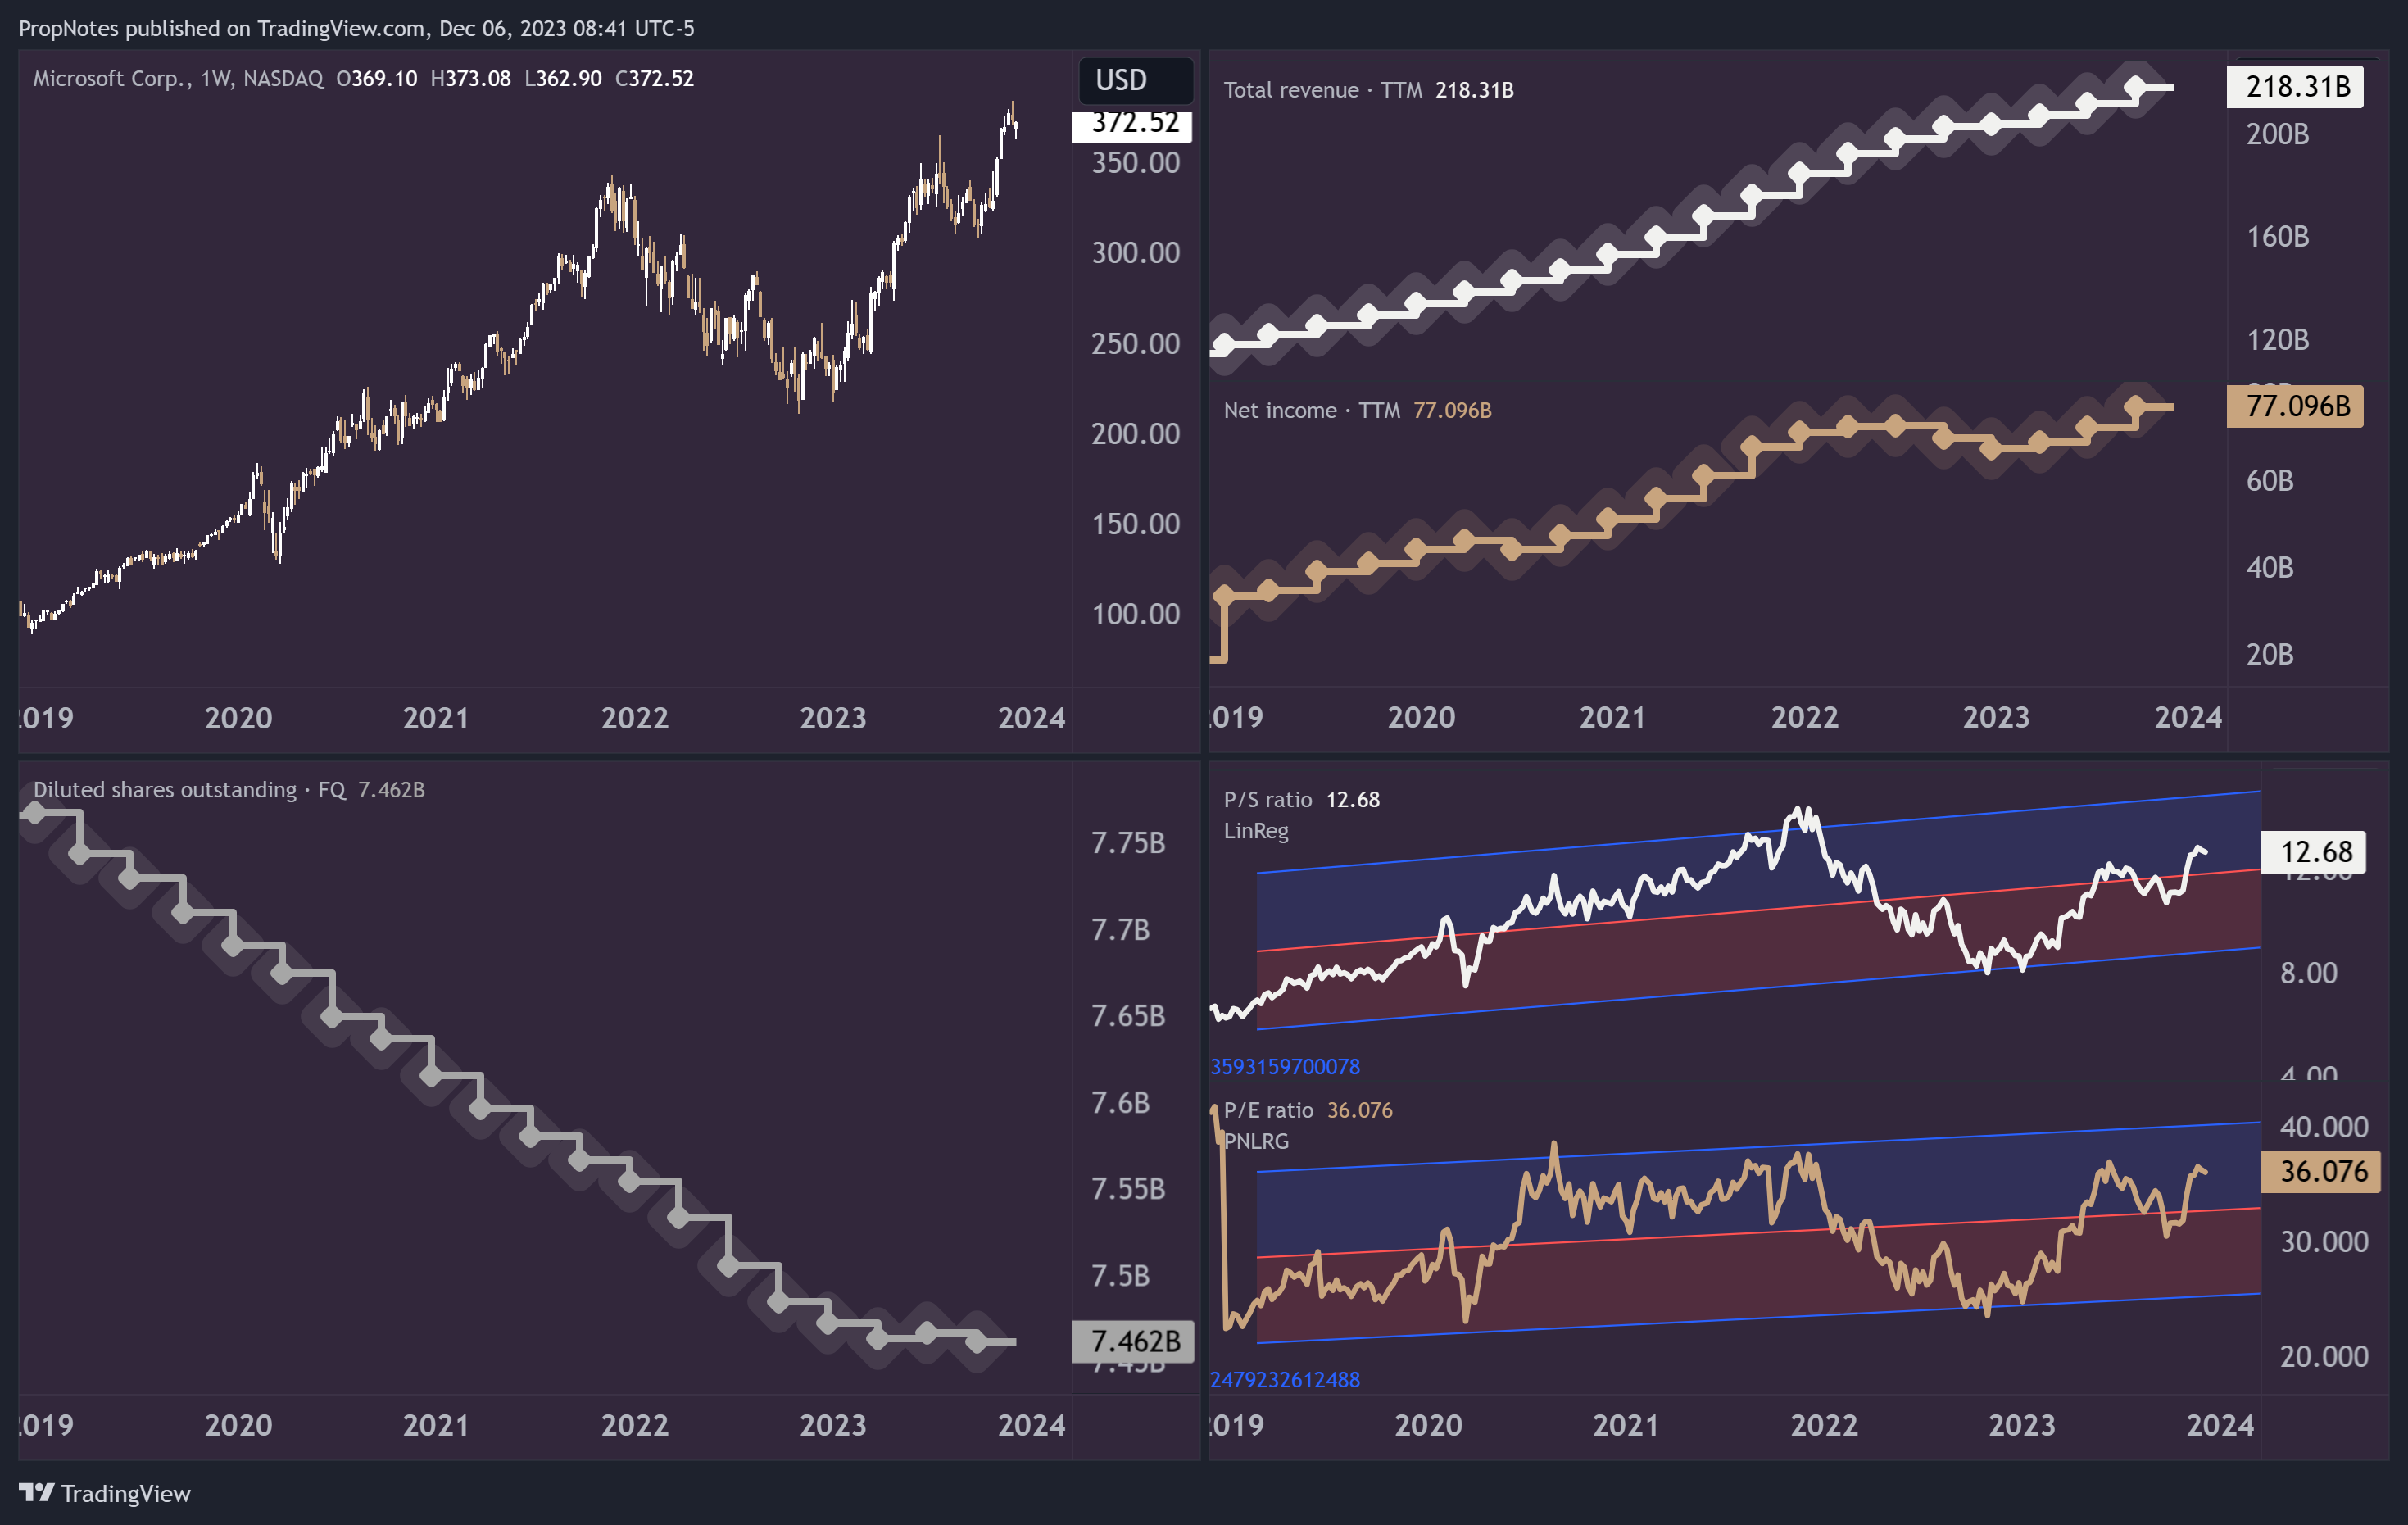Click the 372.52 current price label

1132,125
